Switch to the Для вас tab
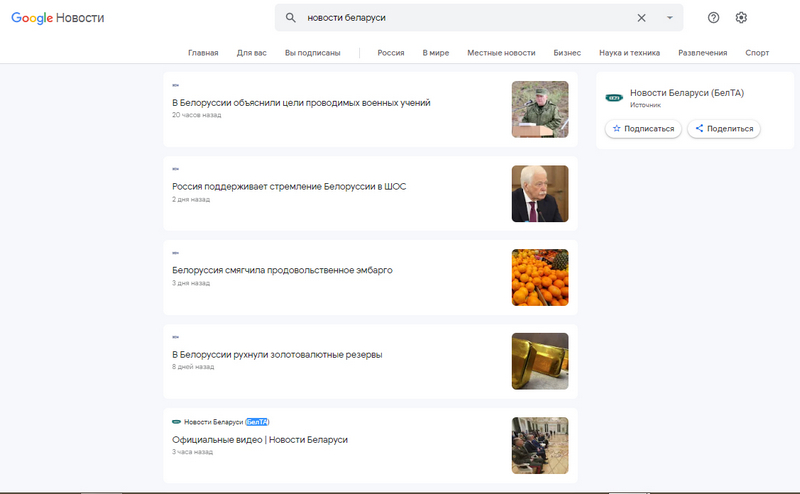The height and width of the screenshot is (494, 800). (x=251, y=53)
